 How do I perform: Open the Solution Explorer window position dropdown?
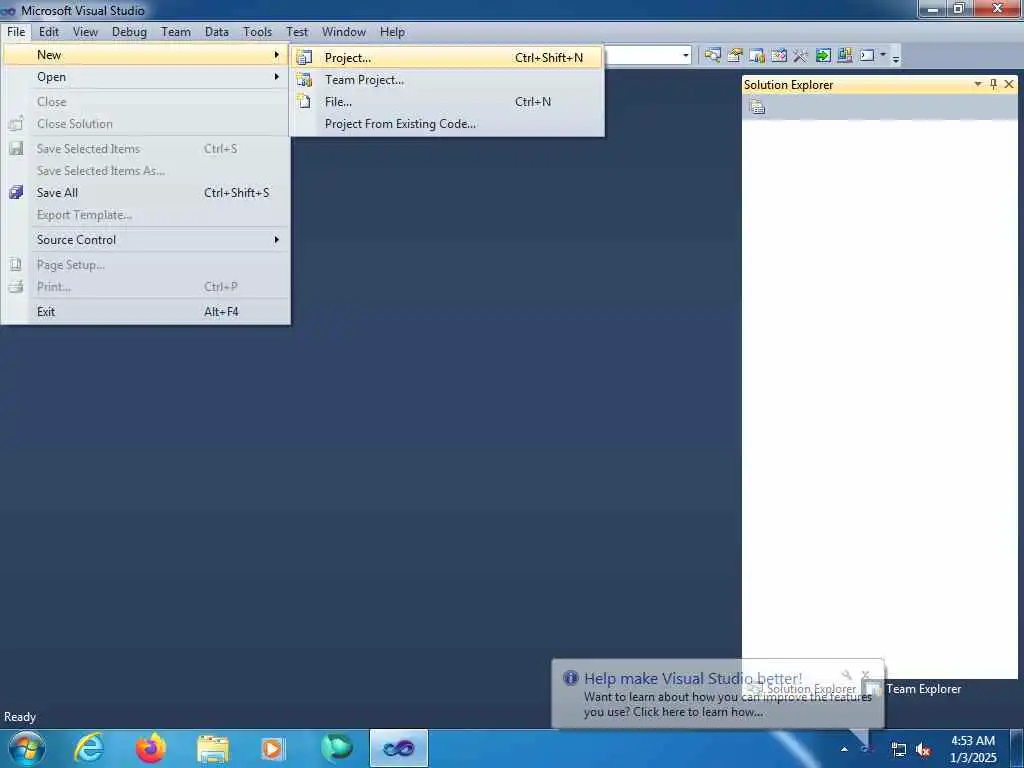[x=978, y=84]
